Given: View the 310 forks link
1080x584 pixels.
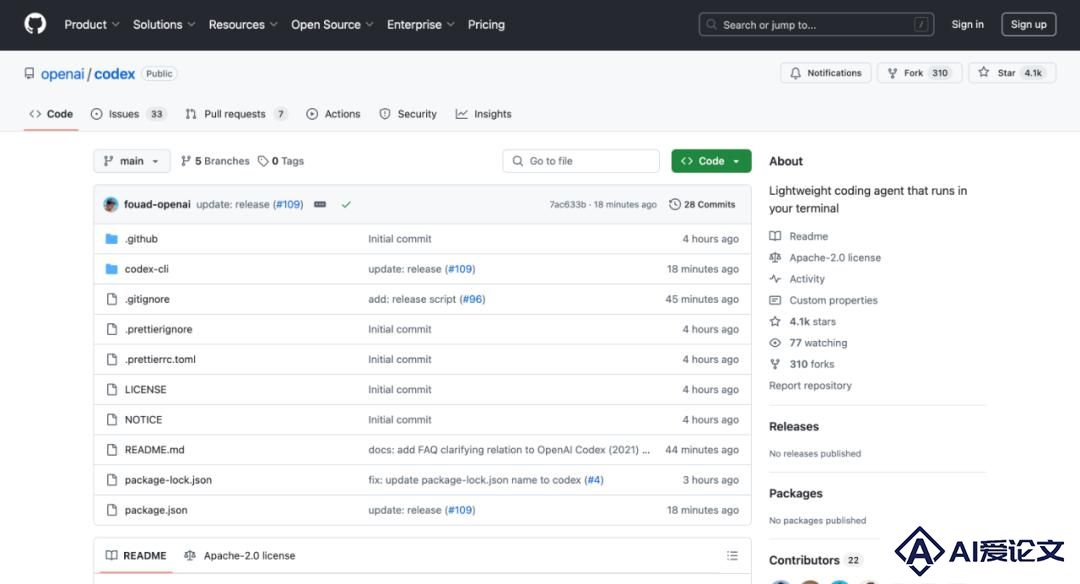Looking at the screenshot, I should pyautogui.click(x=802, y=364).
